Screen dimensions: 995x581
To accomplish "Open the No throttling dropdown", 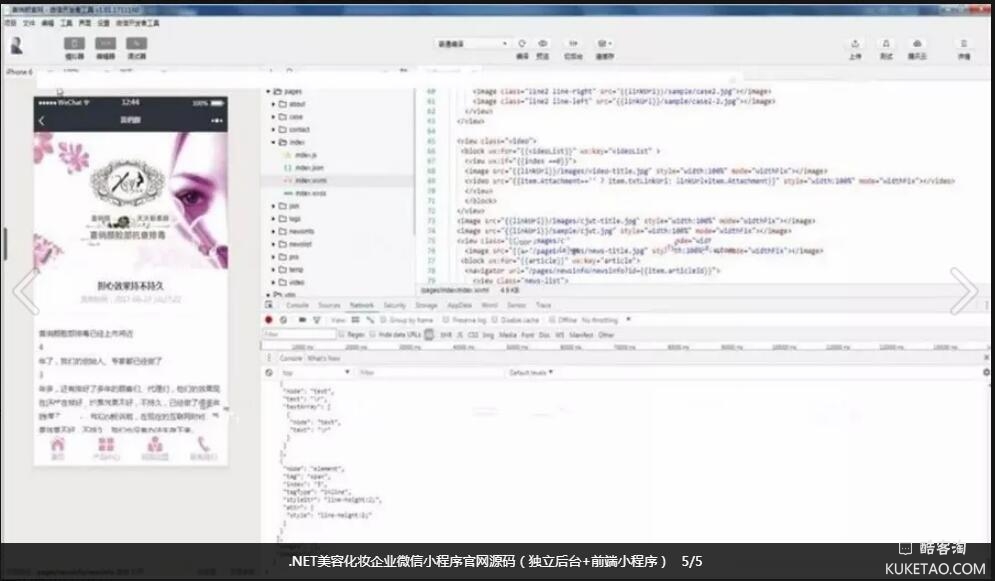I will coord(606,320).
